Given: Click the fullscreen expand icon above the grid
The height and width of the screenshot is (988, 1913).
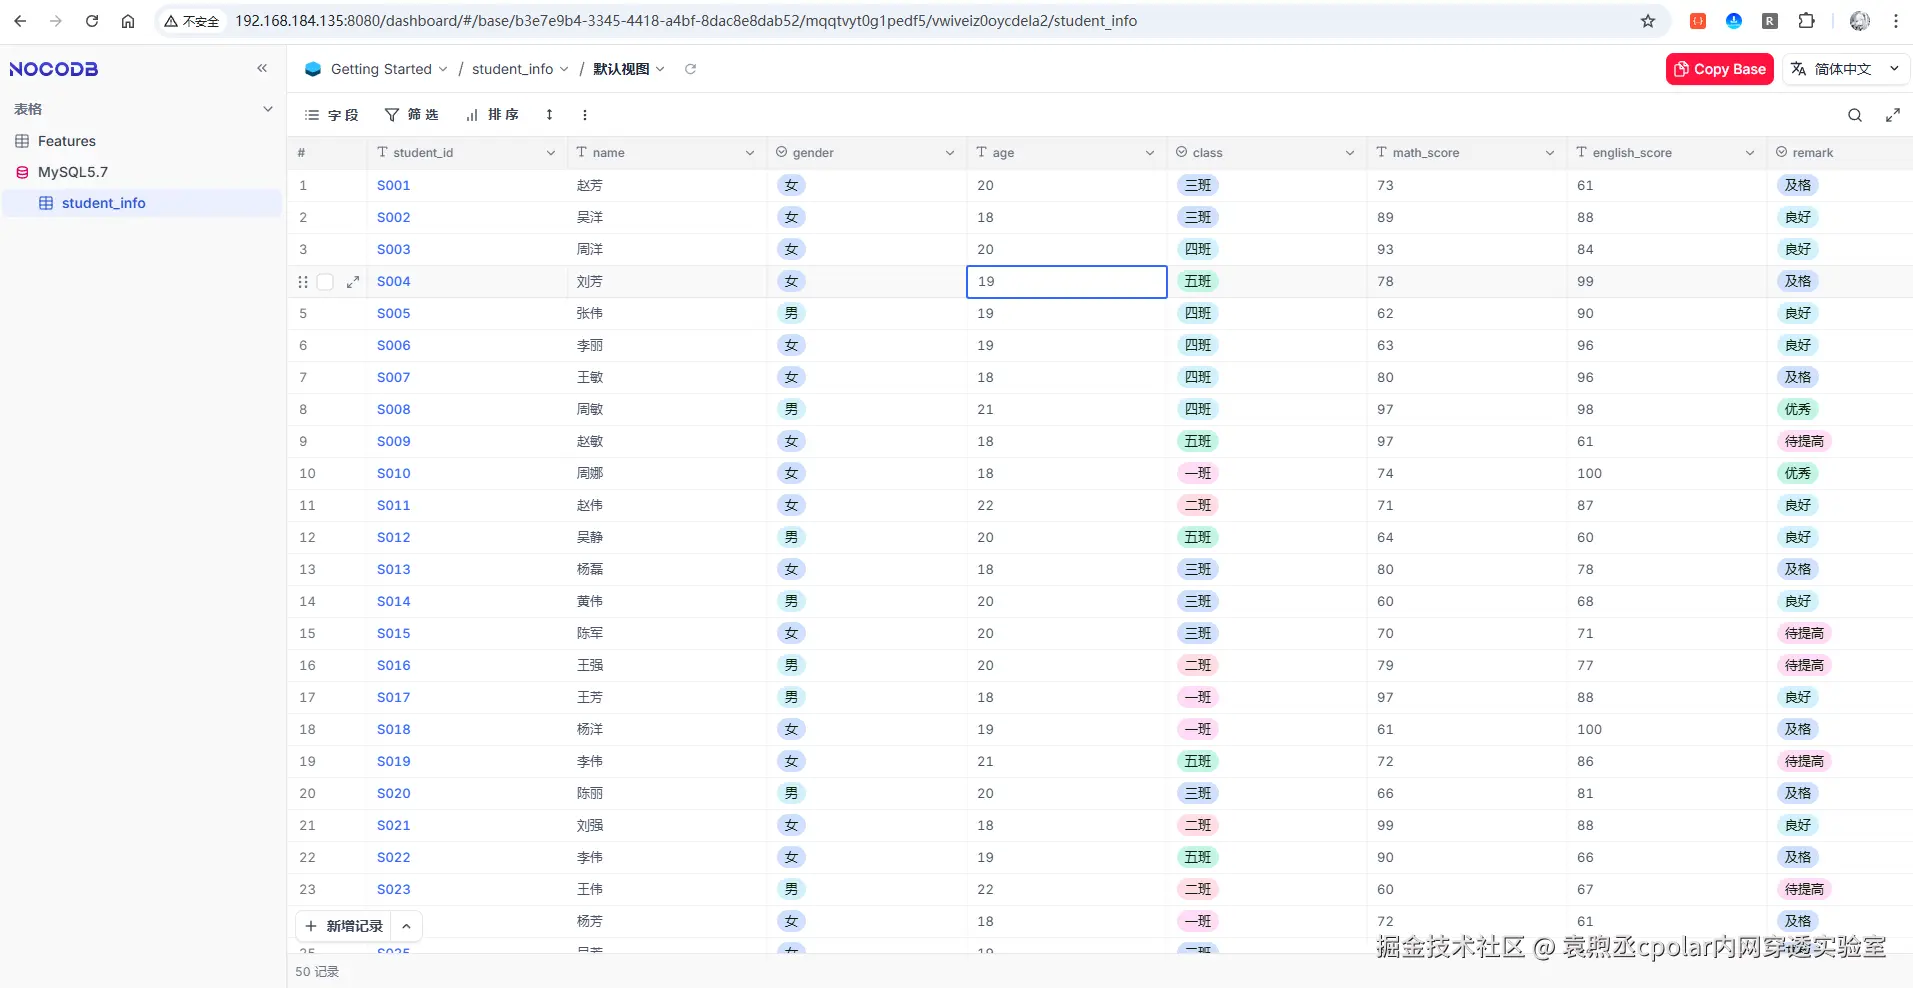Looking at the screenshot, I should pyautogui.click(x=1893, y=115).
